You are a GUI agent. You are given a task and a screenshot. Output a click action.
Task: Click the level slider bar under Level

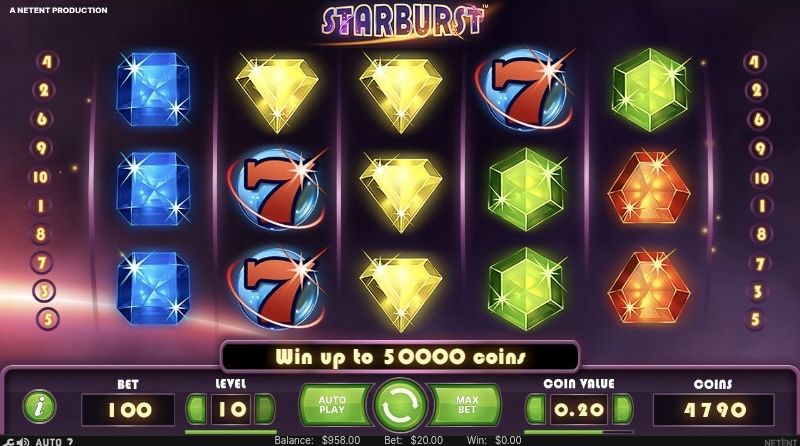[231, 432]
